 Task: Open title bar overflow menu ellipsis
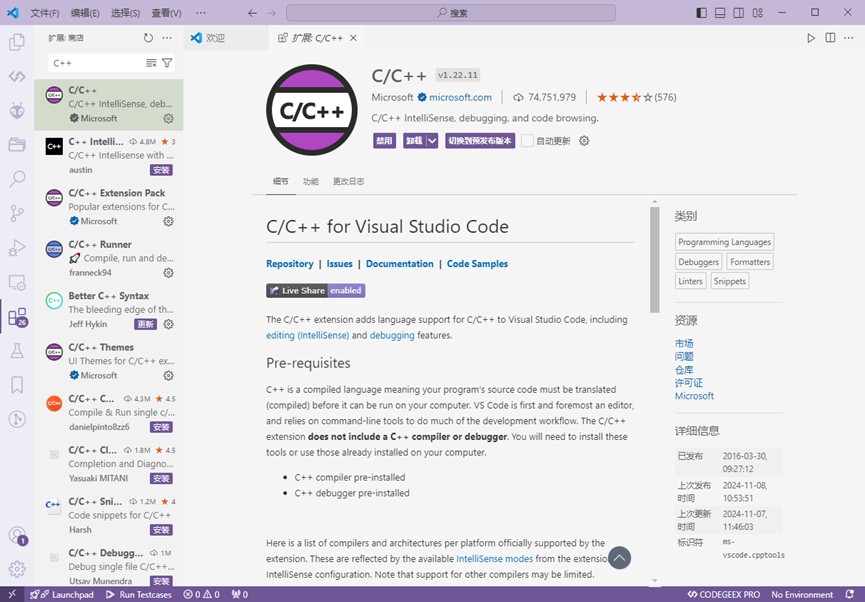201,13
